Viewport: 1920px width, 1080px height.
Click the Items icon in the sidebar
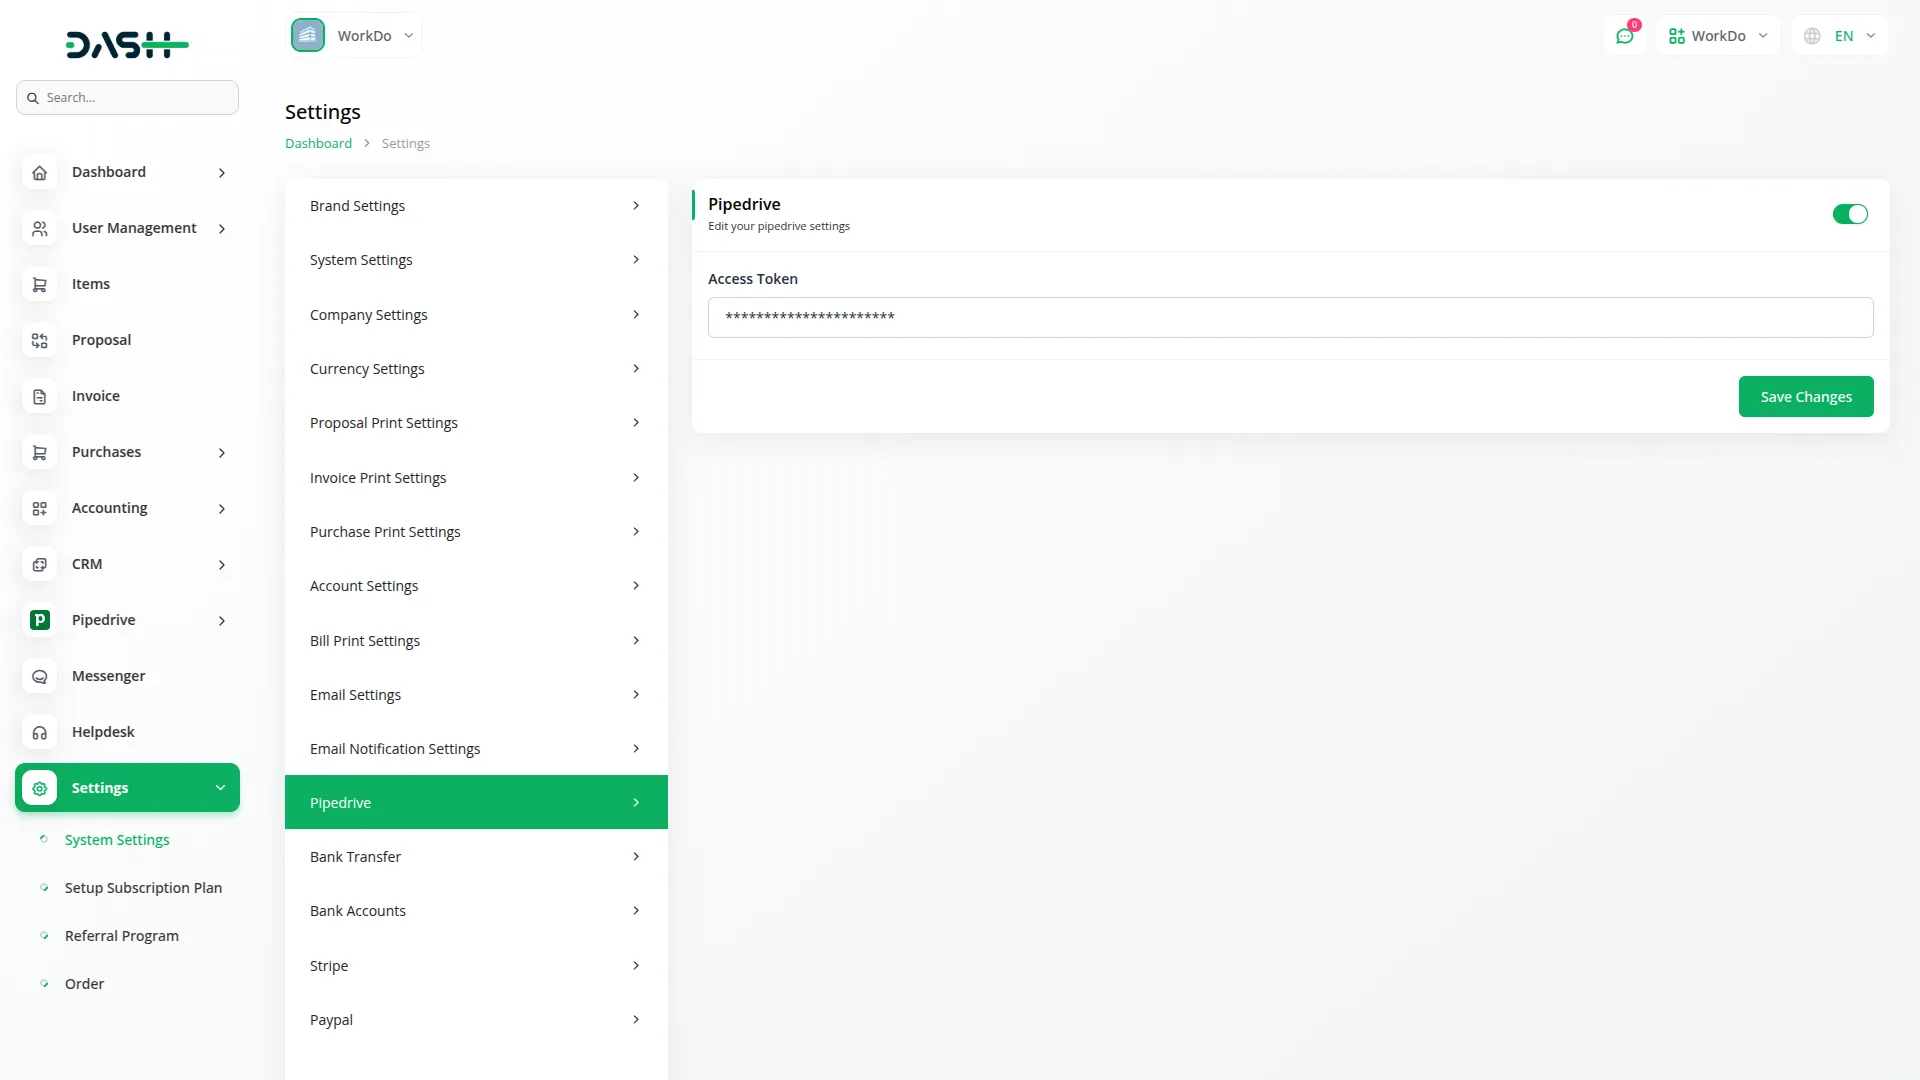39,284
